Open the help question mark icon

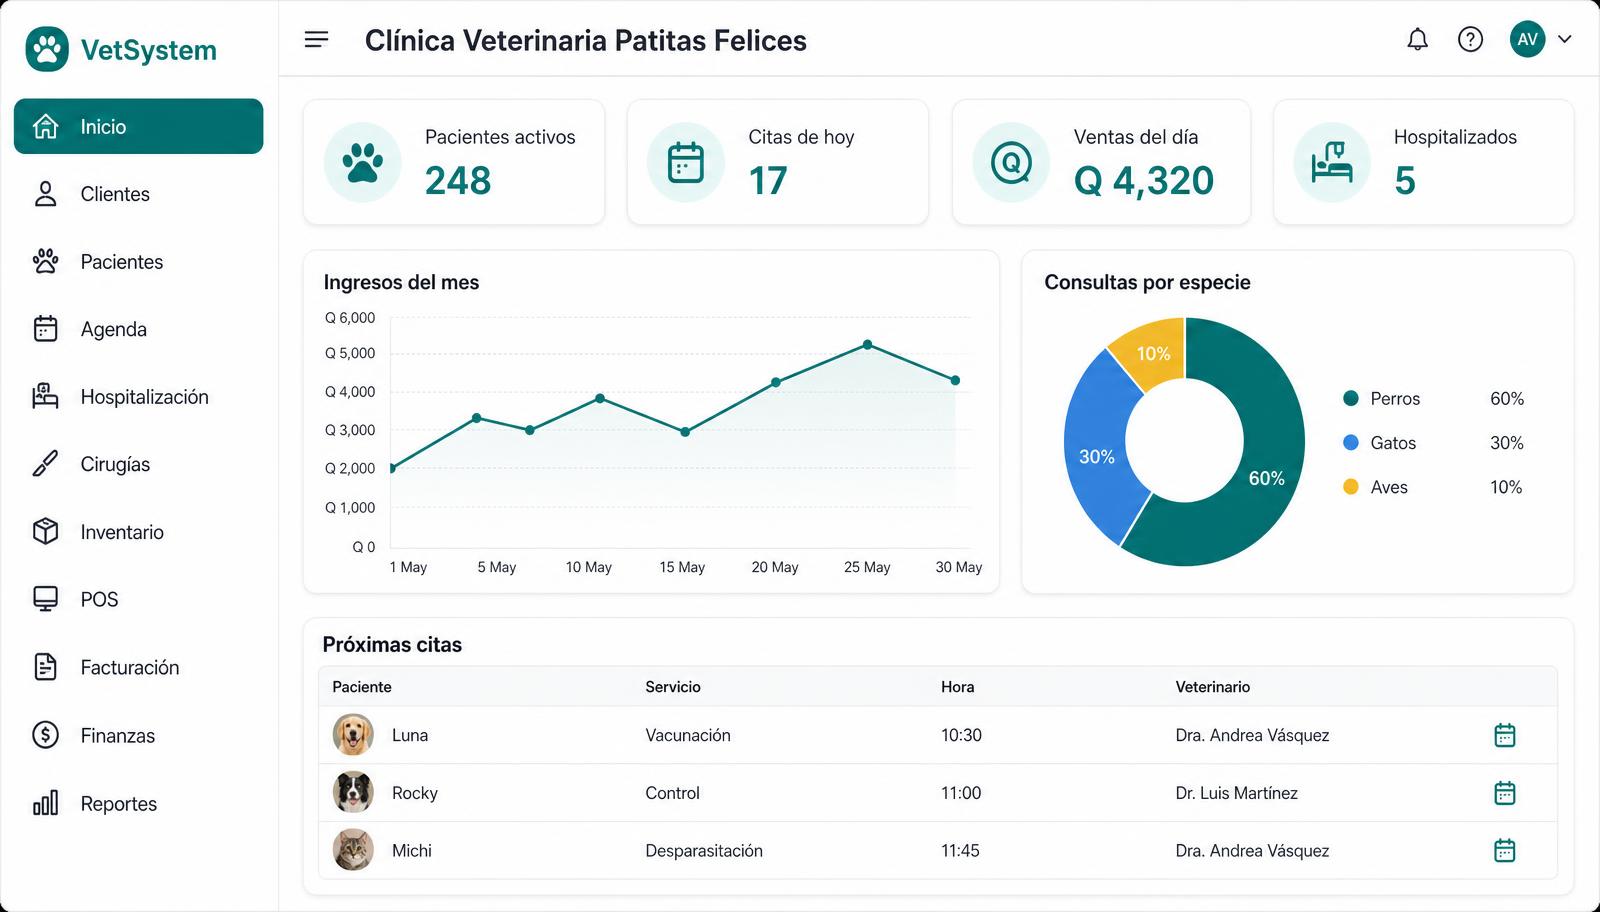(1470, 40)
